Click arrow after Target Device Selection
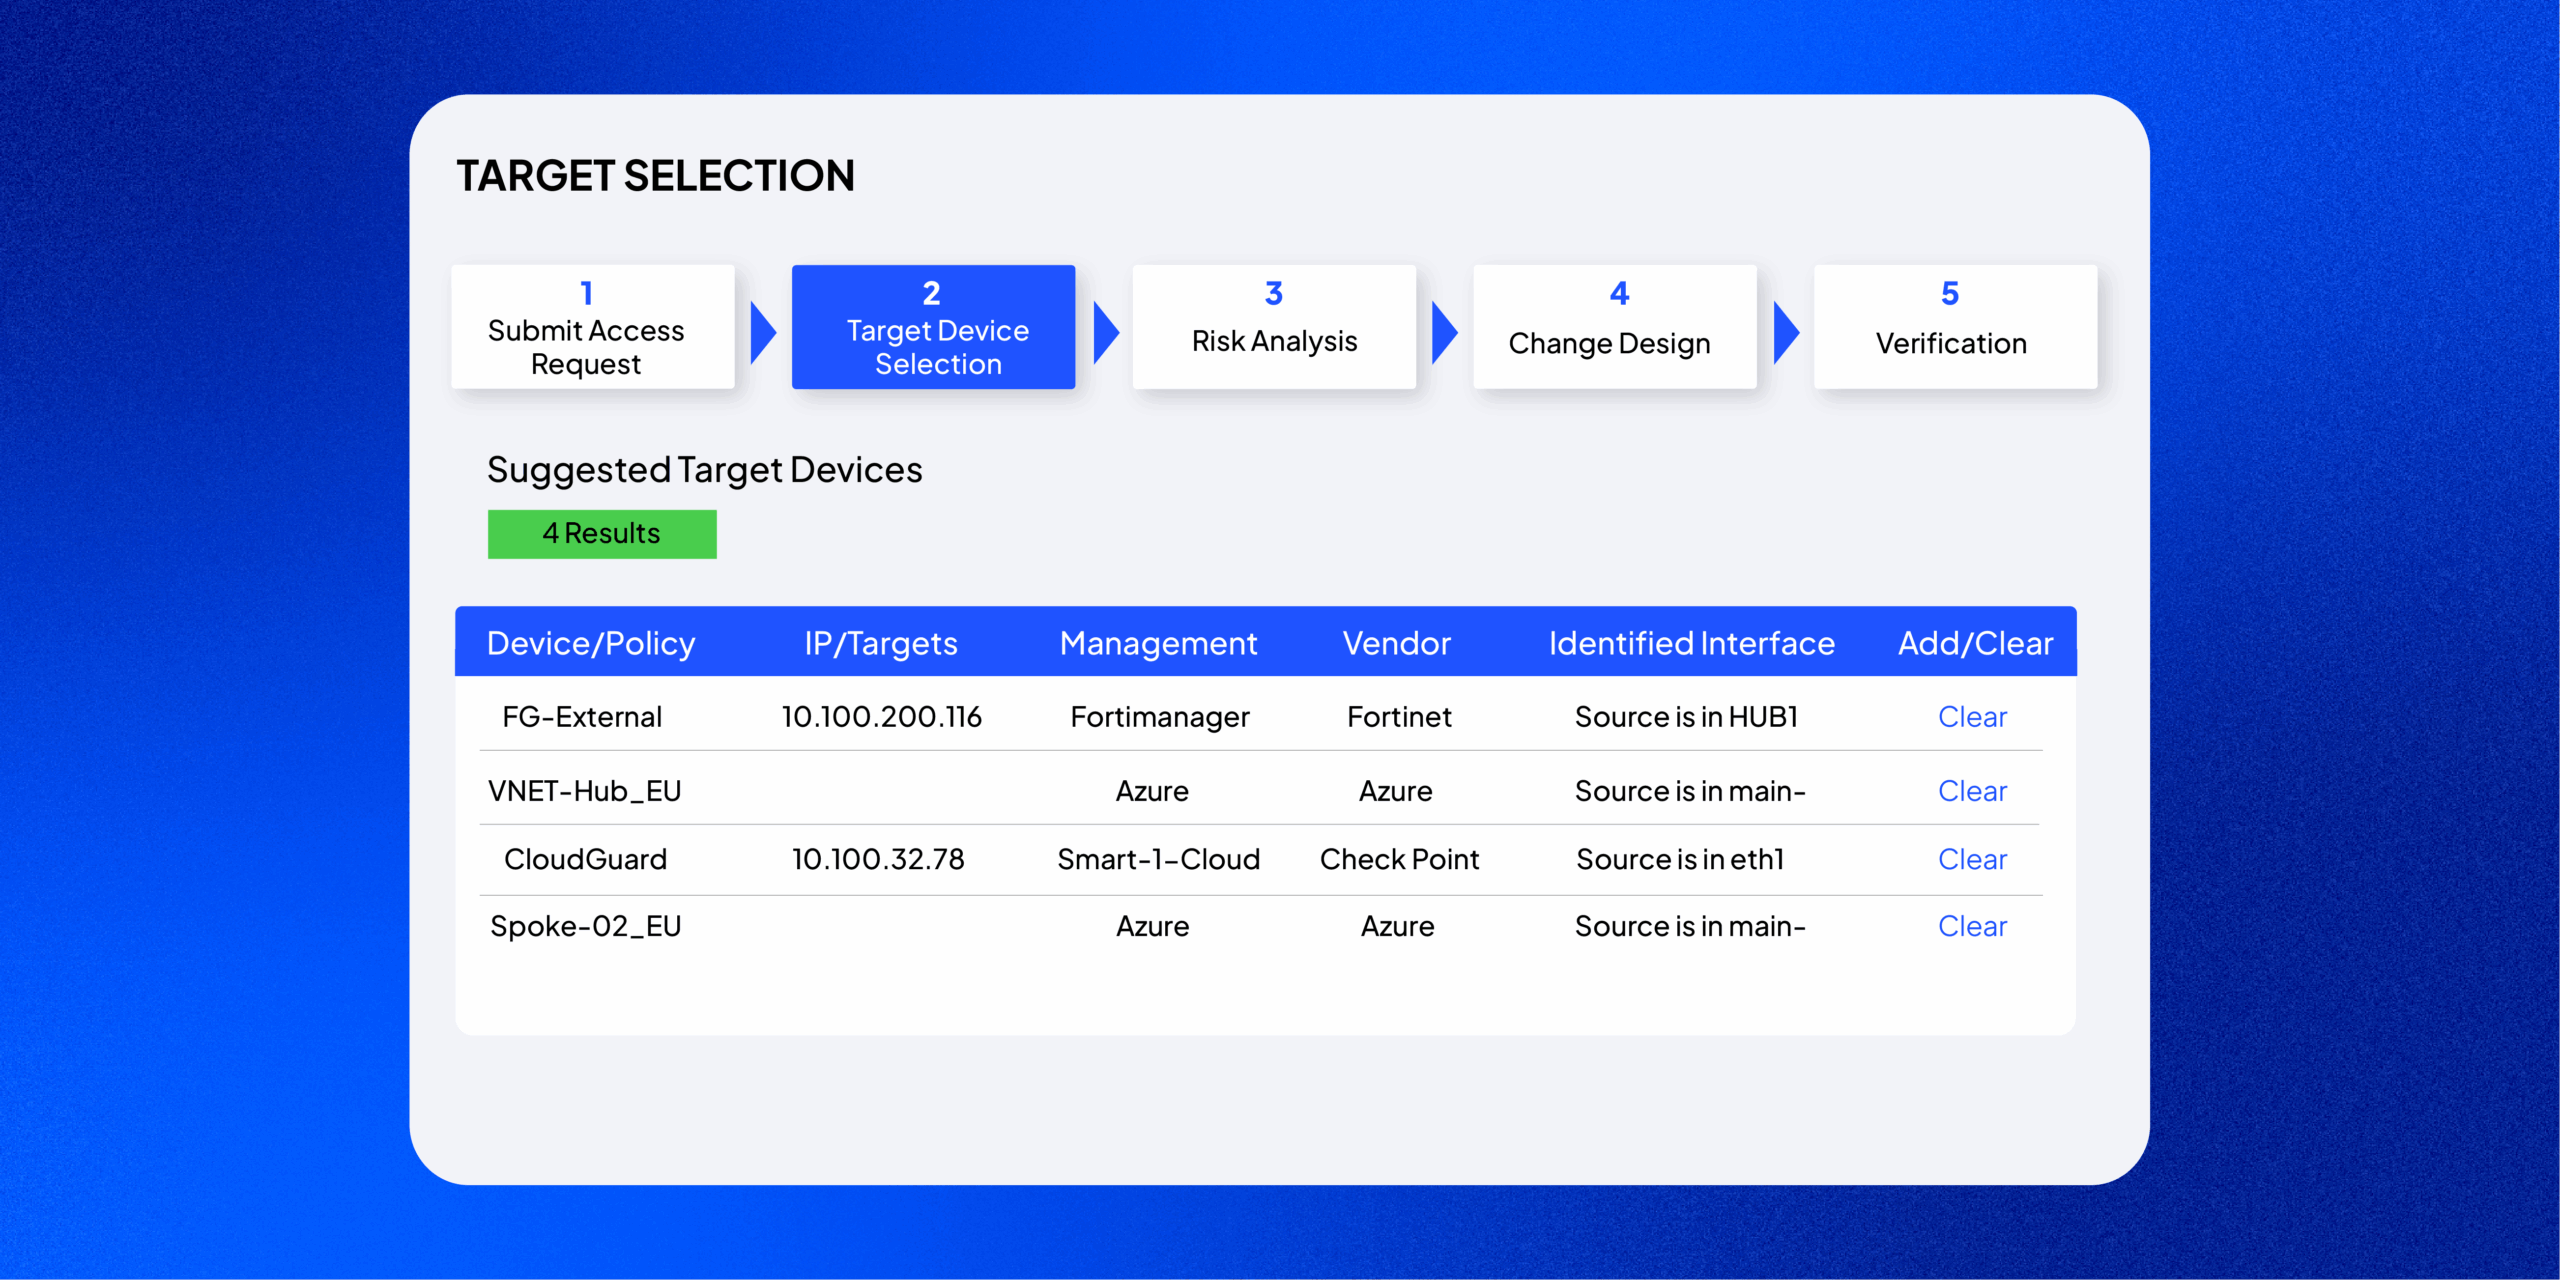2560x1280 pixels. click(1105, 333)
